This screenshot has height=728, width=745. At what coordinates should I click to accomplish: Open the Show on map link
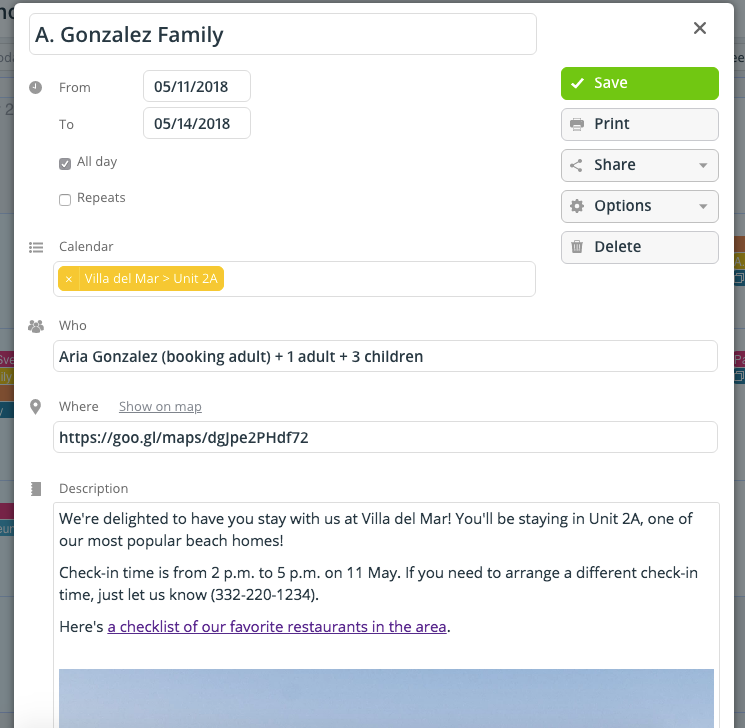tap(160, 407)
